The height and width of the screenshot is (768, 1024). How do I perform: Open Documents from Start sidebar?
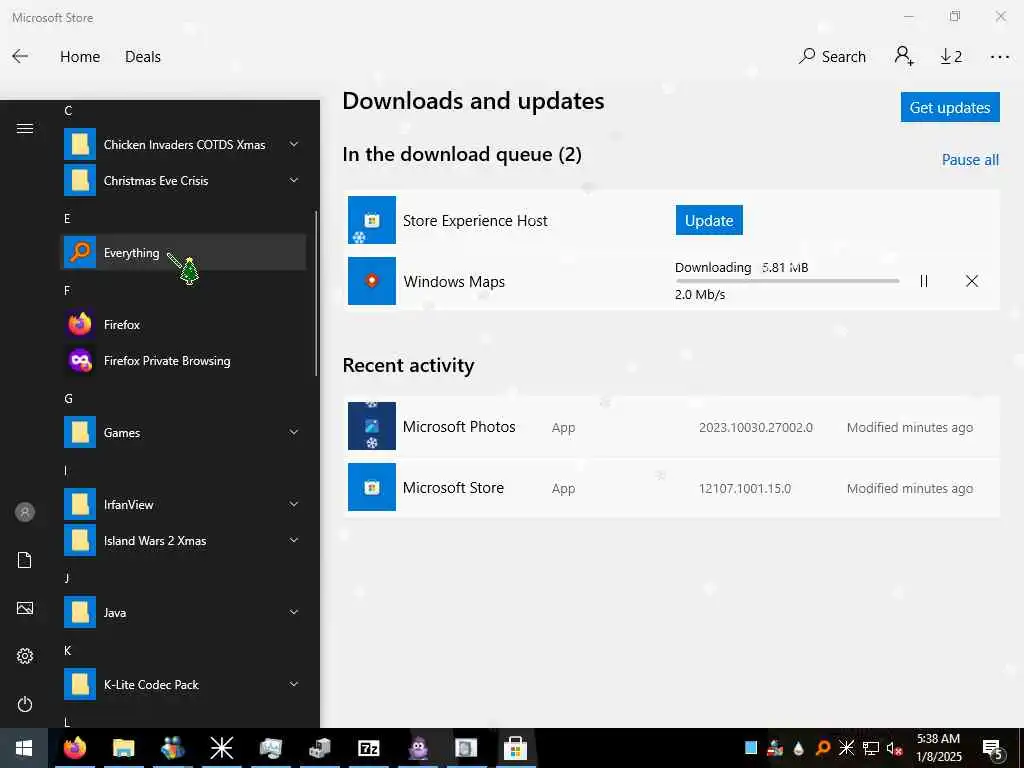(x=25, y=560)
